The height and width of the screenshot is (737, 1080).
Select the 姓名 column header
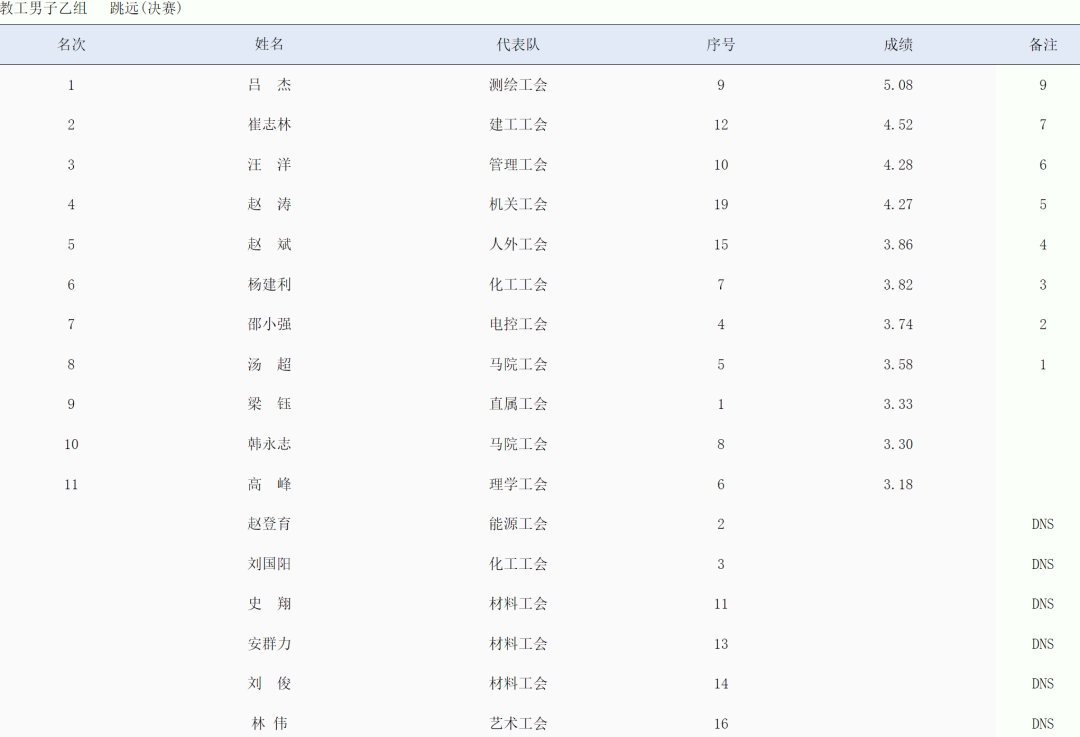tap(270, 45)
